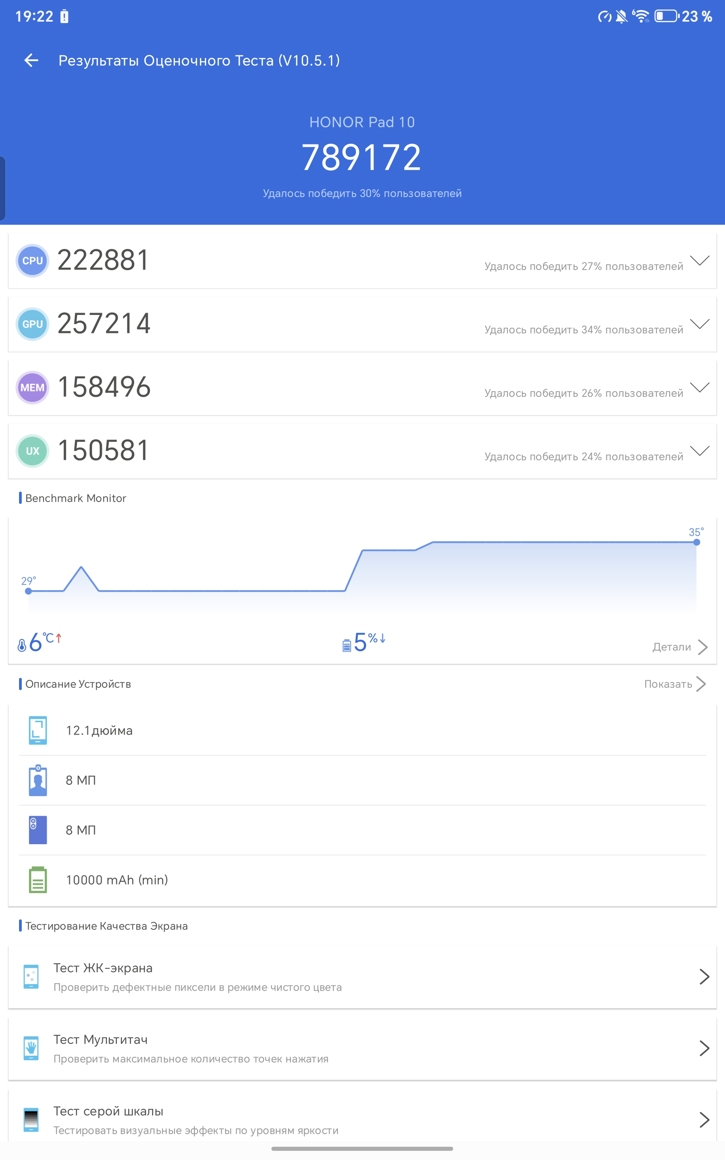Click Показать for device description
Image resolution: width=725 pixels, height=1160 pixels.
pos(675,684)
